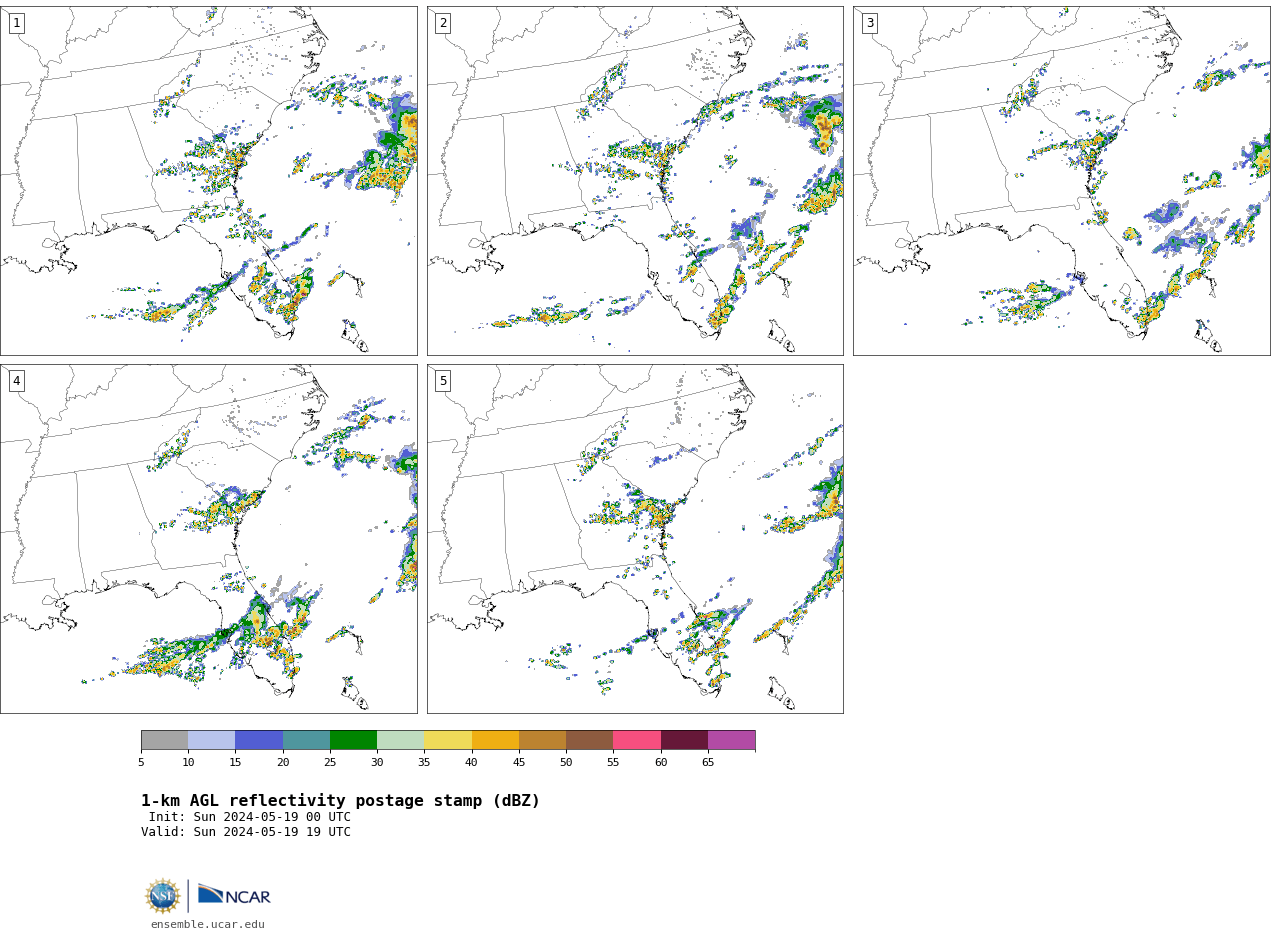The image size is (1280, 936).
Task: Click the orange 40-45 dBZ swatch
Action: point(495,740)
